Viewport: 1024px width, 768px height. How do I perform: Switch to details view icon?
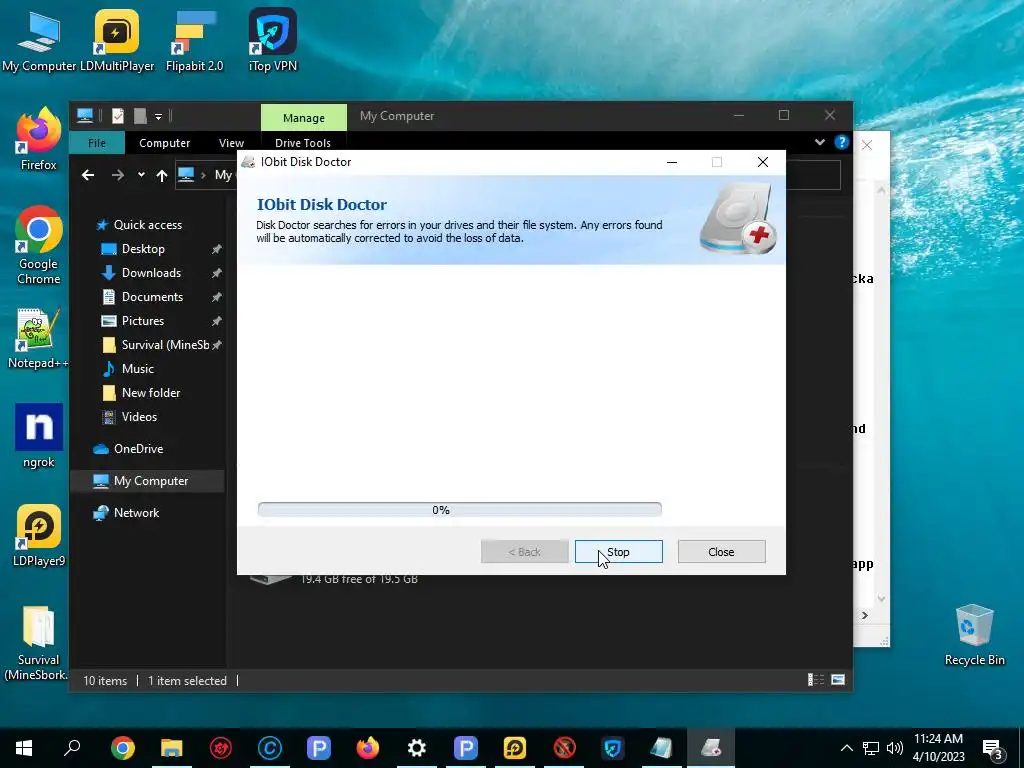[x=816, y=680]
